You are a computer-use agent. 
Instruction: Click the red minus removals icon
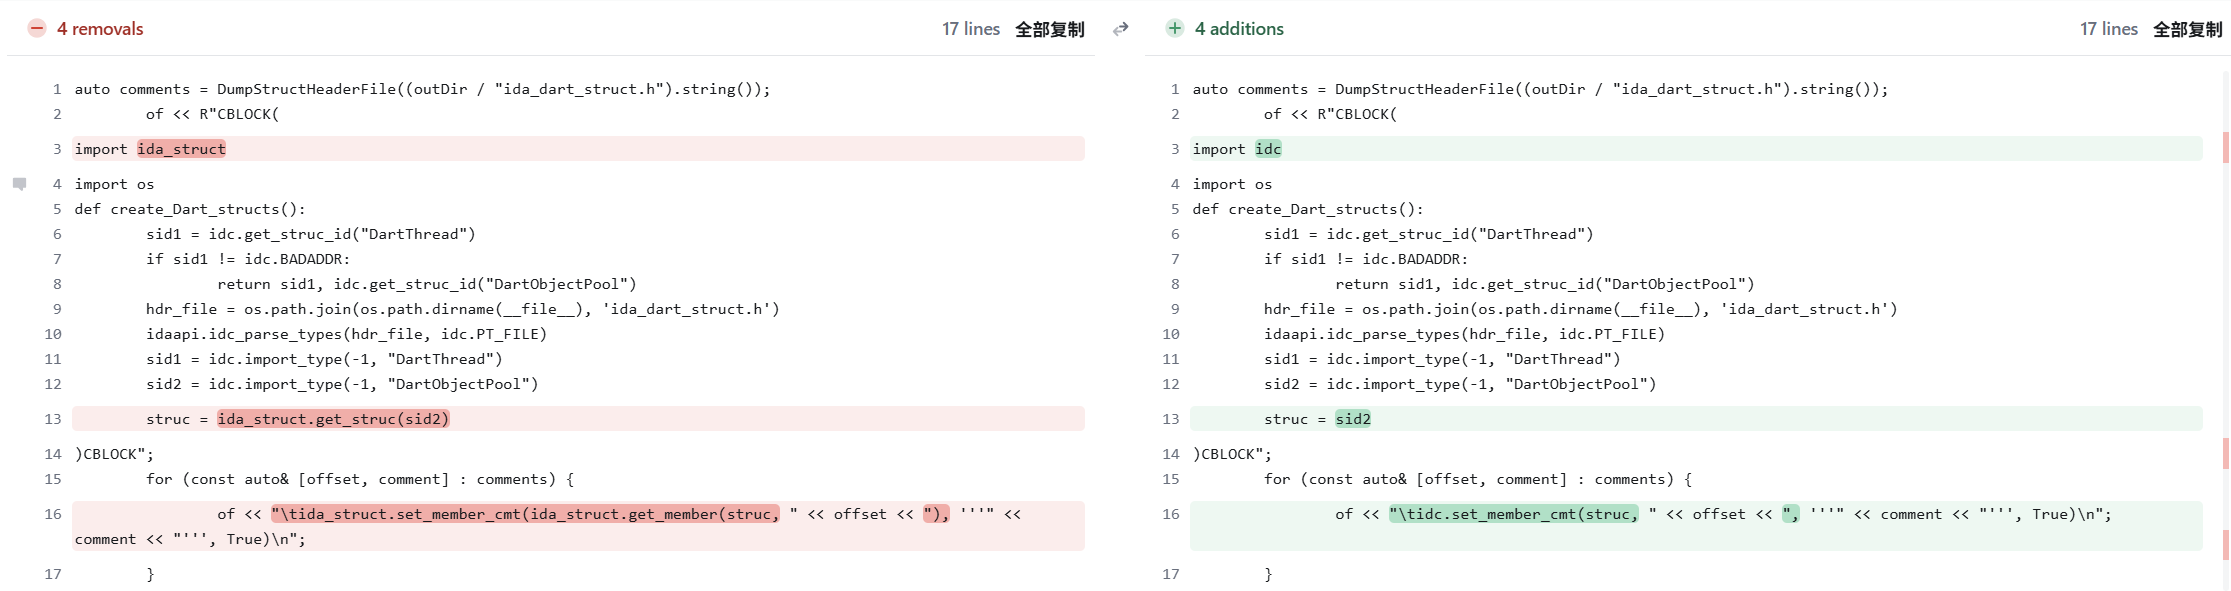[x=37, y=29]
